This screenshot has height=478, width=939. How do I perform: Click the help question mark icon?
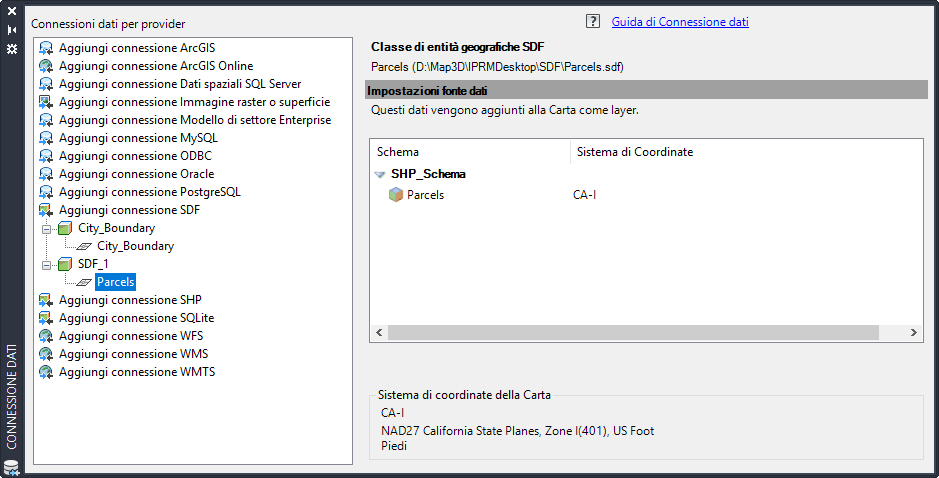coord(592,21)
